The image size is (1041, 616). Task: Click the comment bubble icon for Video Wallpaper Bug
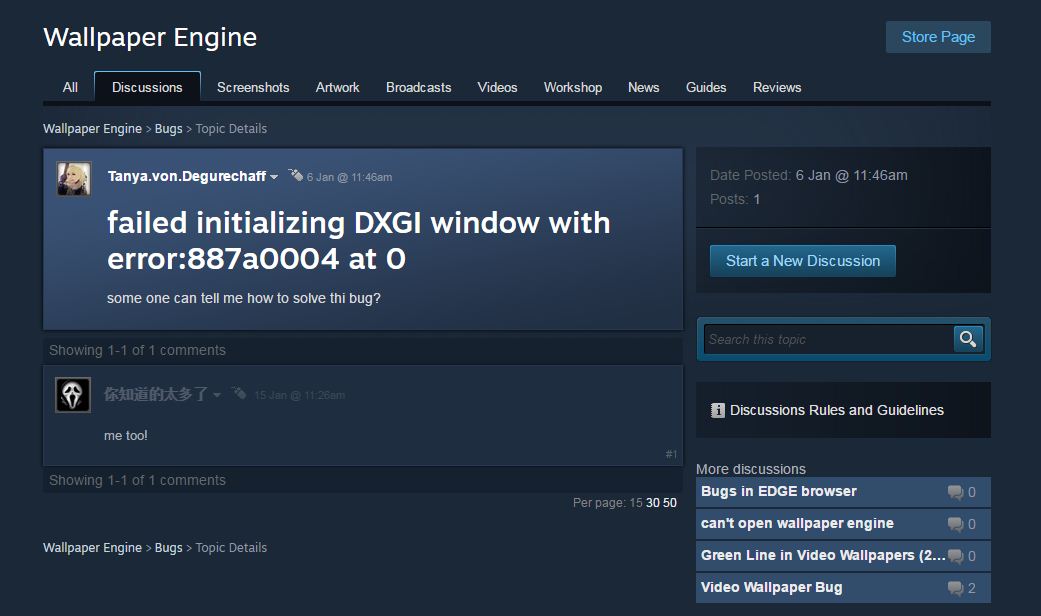(x=955, y=588)
